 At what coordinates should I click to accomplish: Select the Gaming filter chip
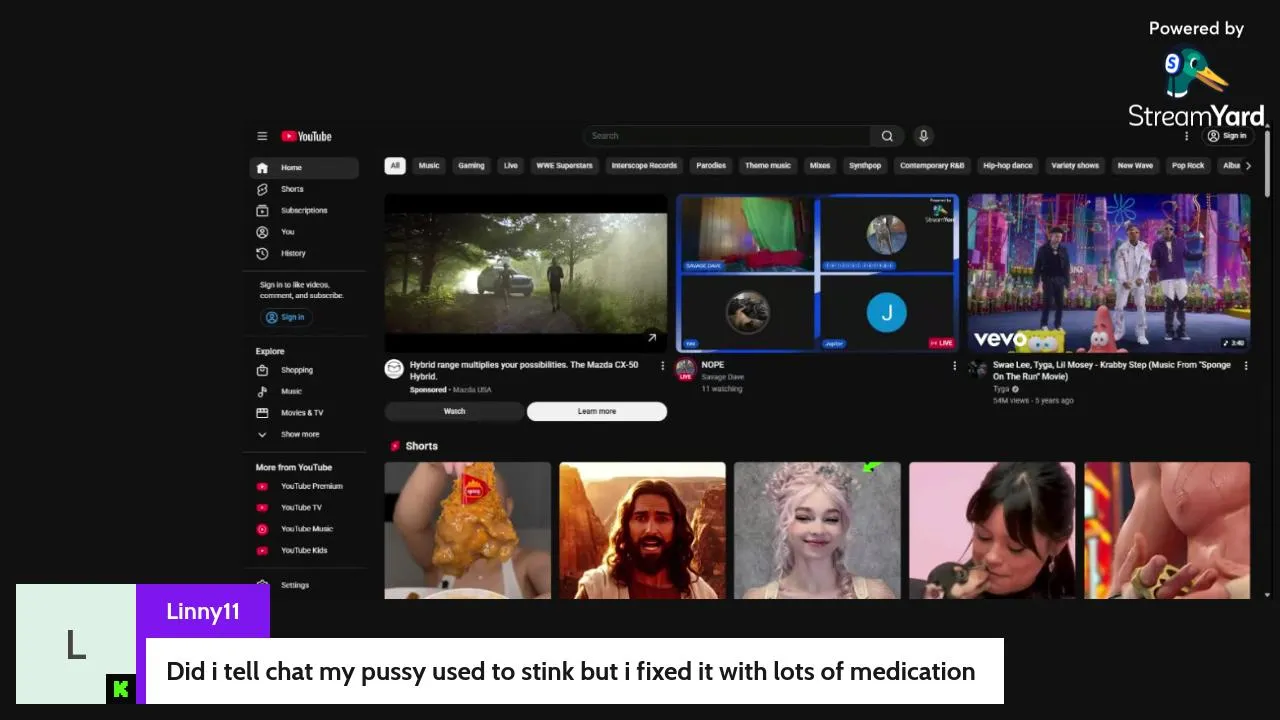pyautogui.click(x=471, y=166)
